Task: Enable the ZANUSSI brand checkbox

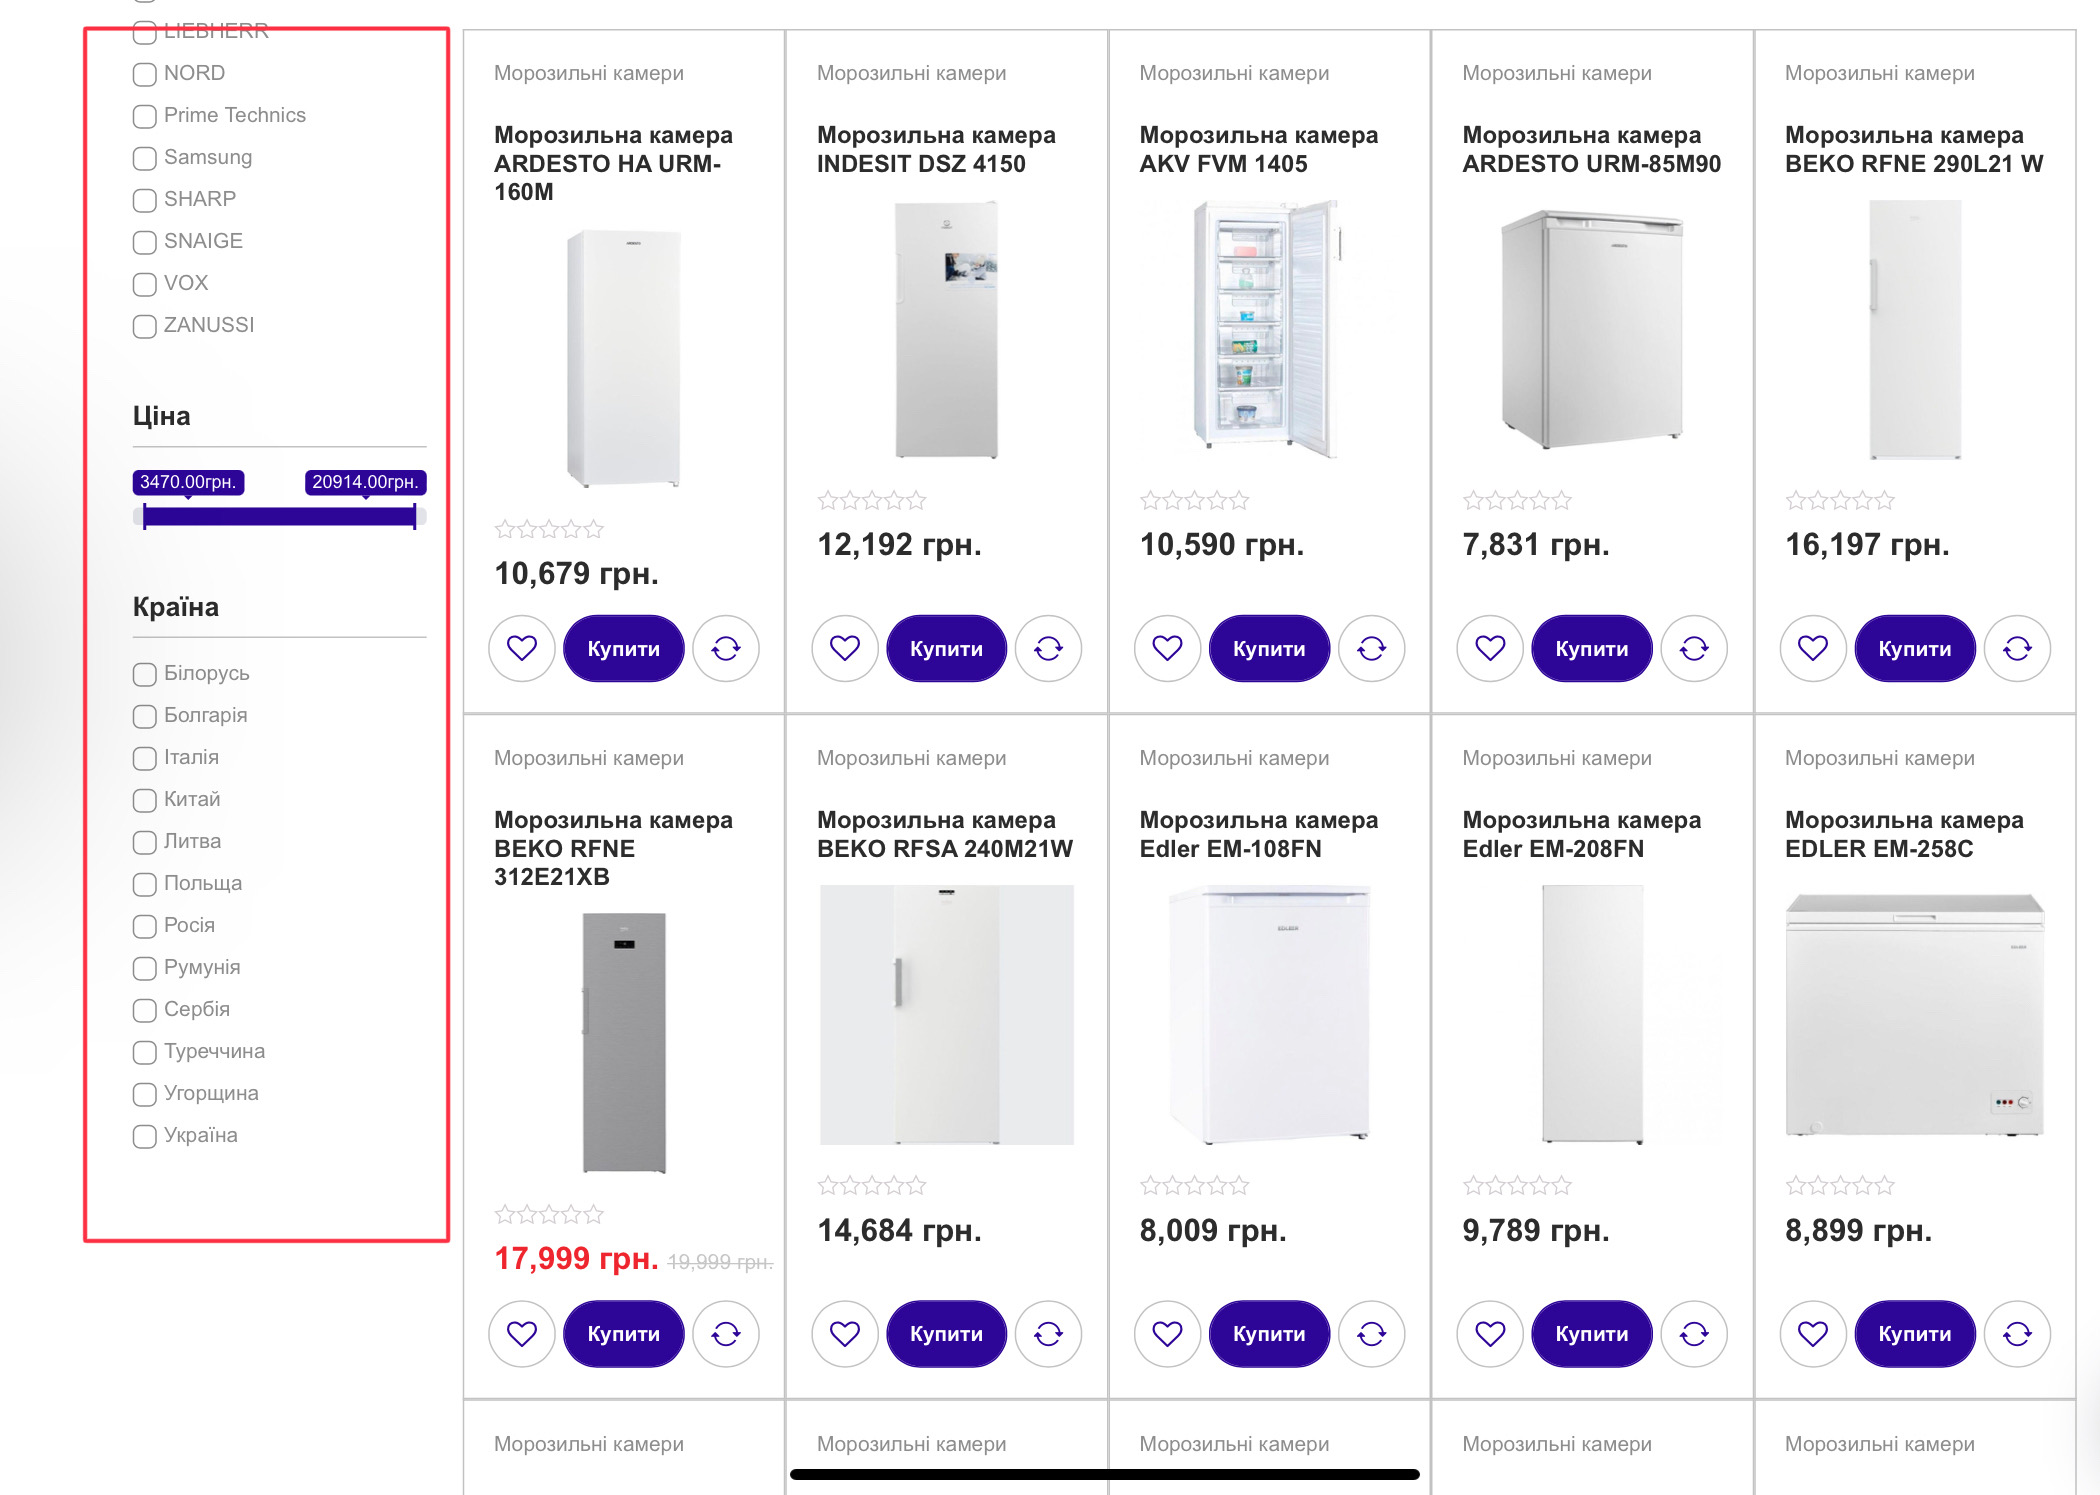Action: pos(145,327)
